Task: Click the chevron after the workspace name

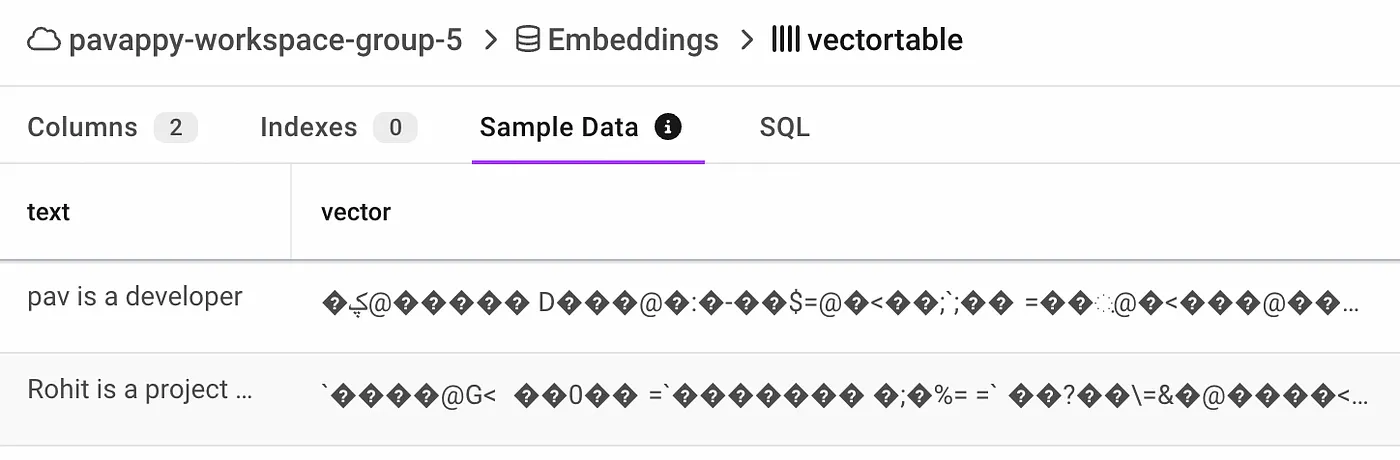Action: pos(489,40)
